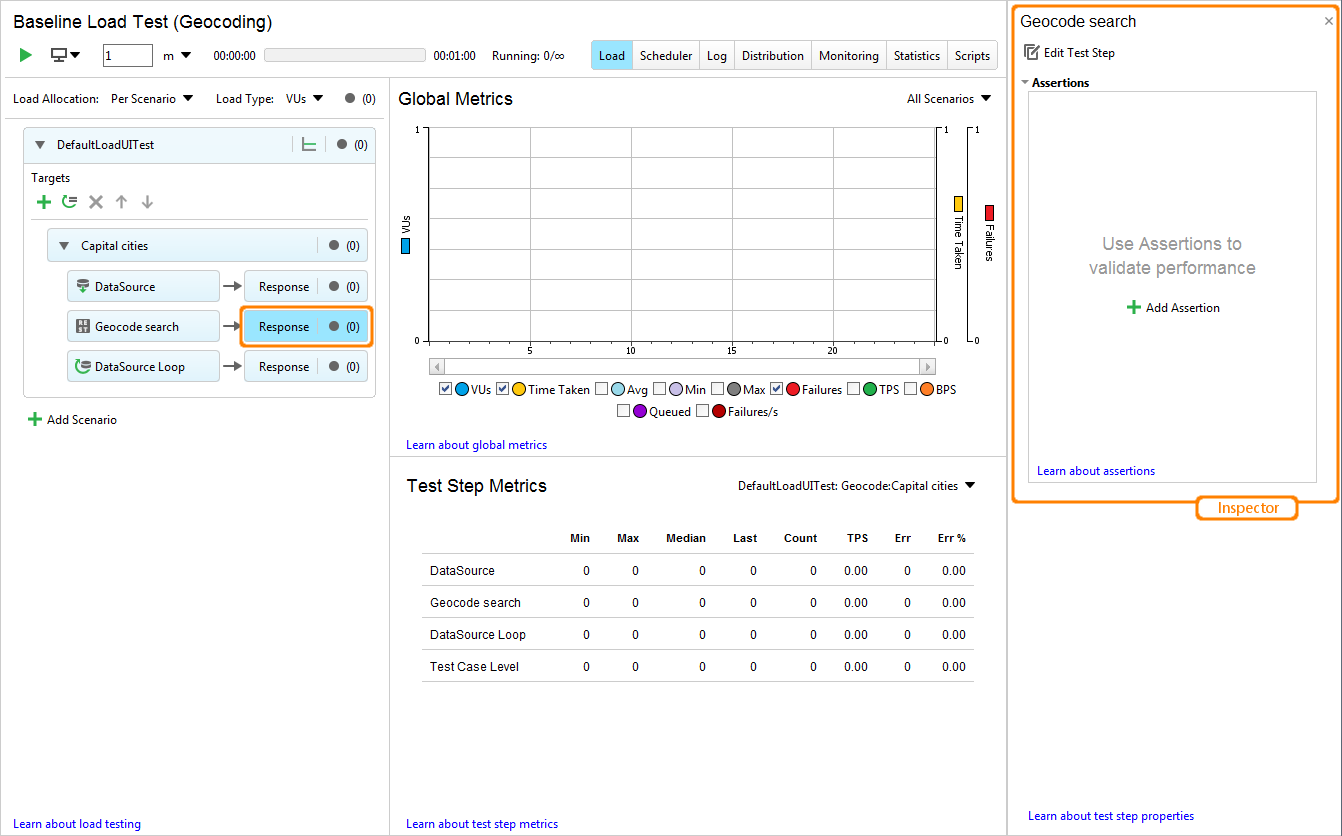This screenshot has width=1342, height=836.
Task: Remove selected target with the X icon
Action: coord(95,201)
